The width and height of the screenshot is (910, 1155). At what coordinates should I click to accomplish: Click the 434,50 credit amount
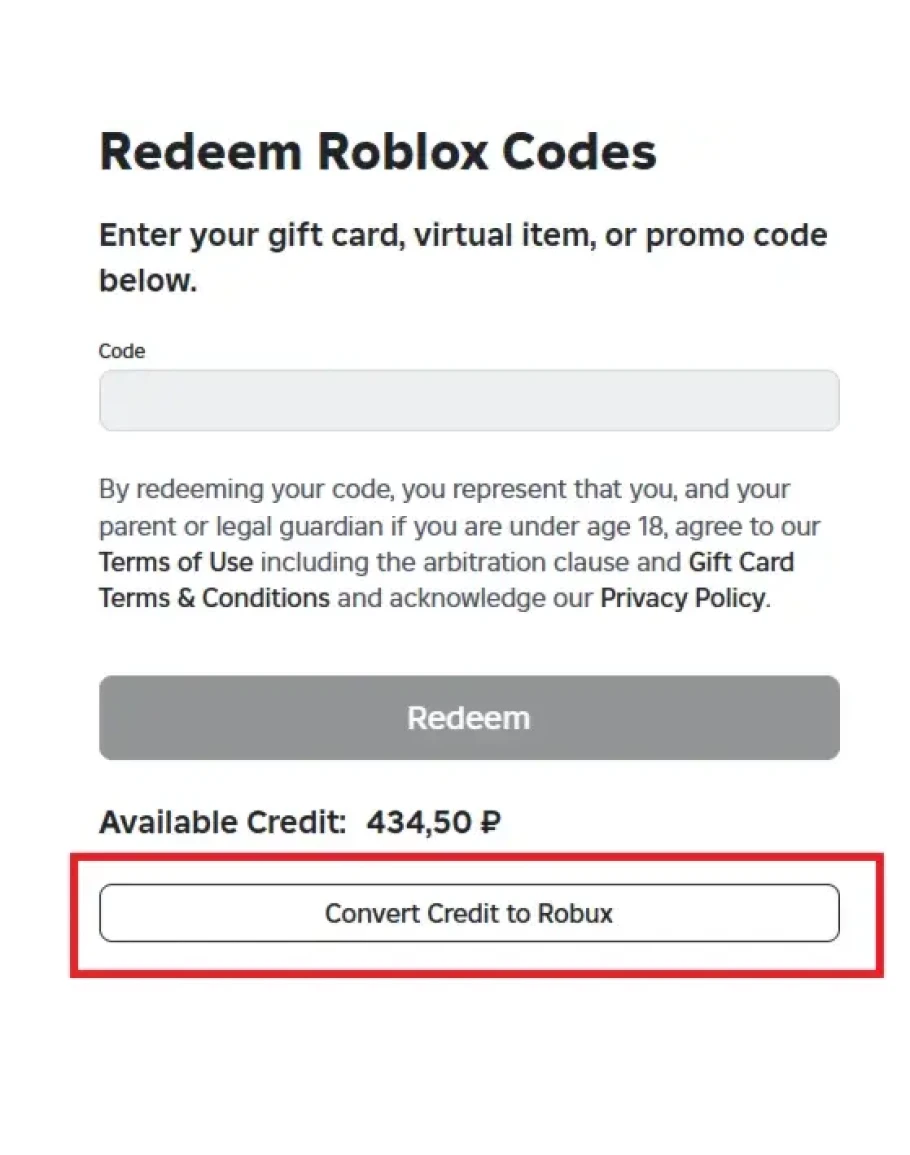(418, 823)
